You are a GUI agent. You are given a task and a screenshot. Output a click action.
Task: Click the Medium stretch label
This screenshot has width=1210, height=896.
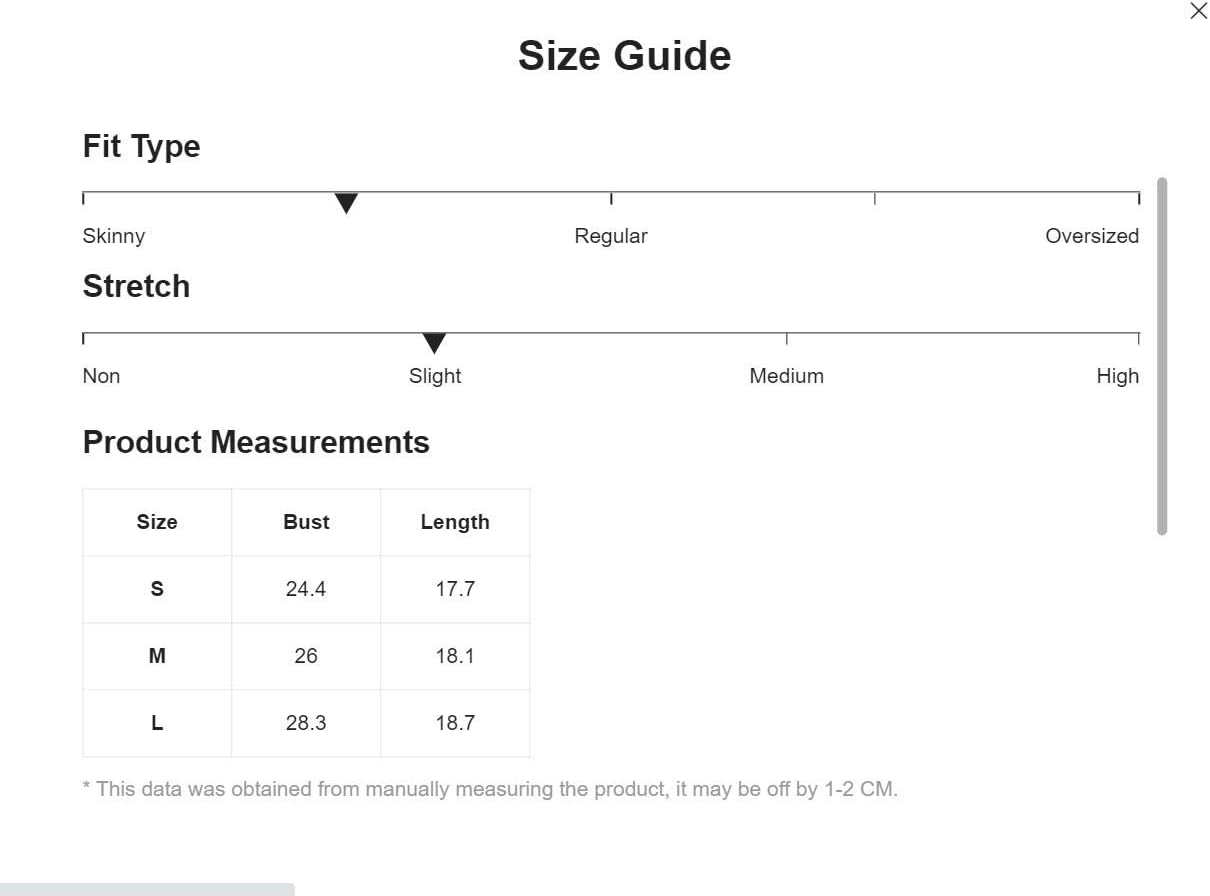tap(786, 376)
